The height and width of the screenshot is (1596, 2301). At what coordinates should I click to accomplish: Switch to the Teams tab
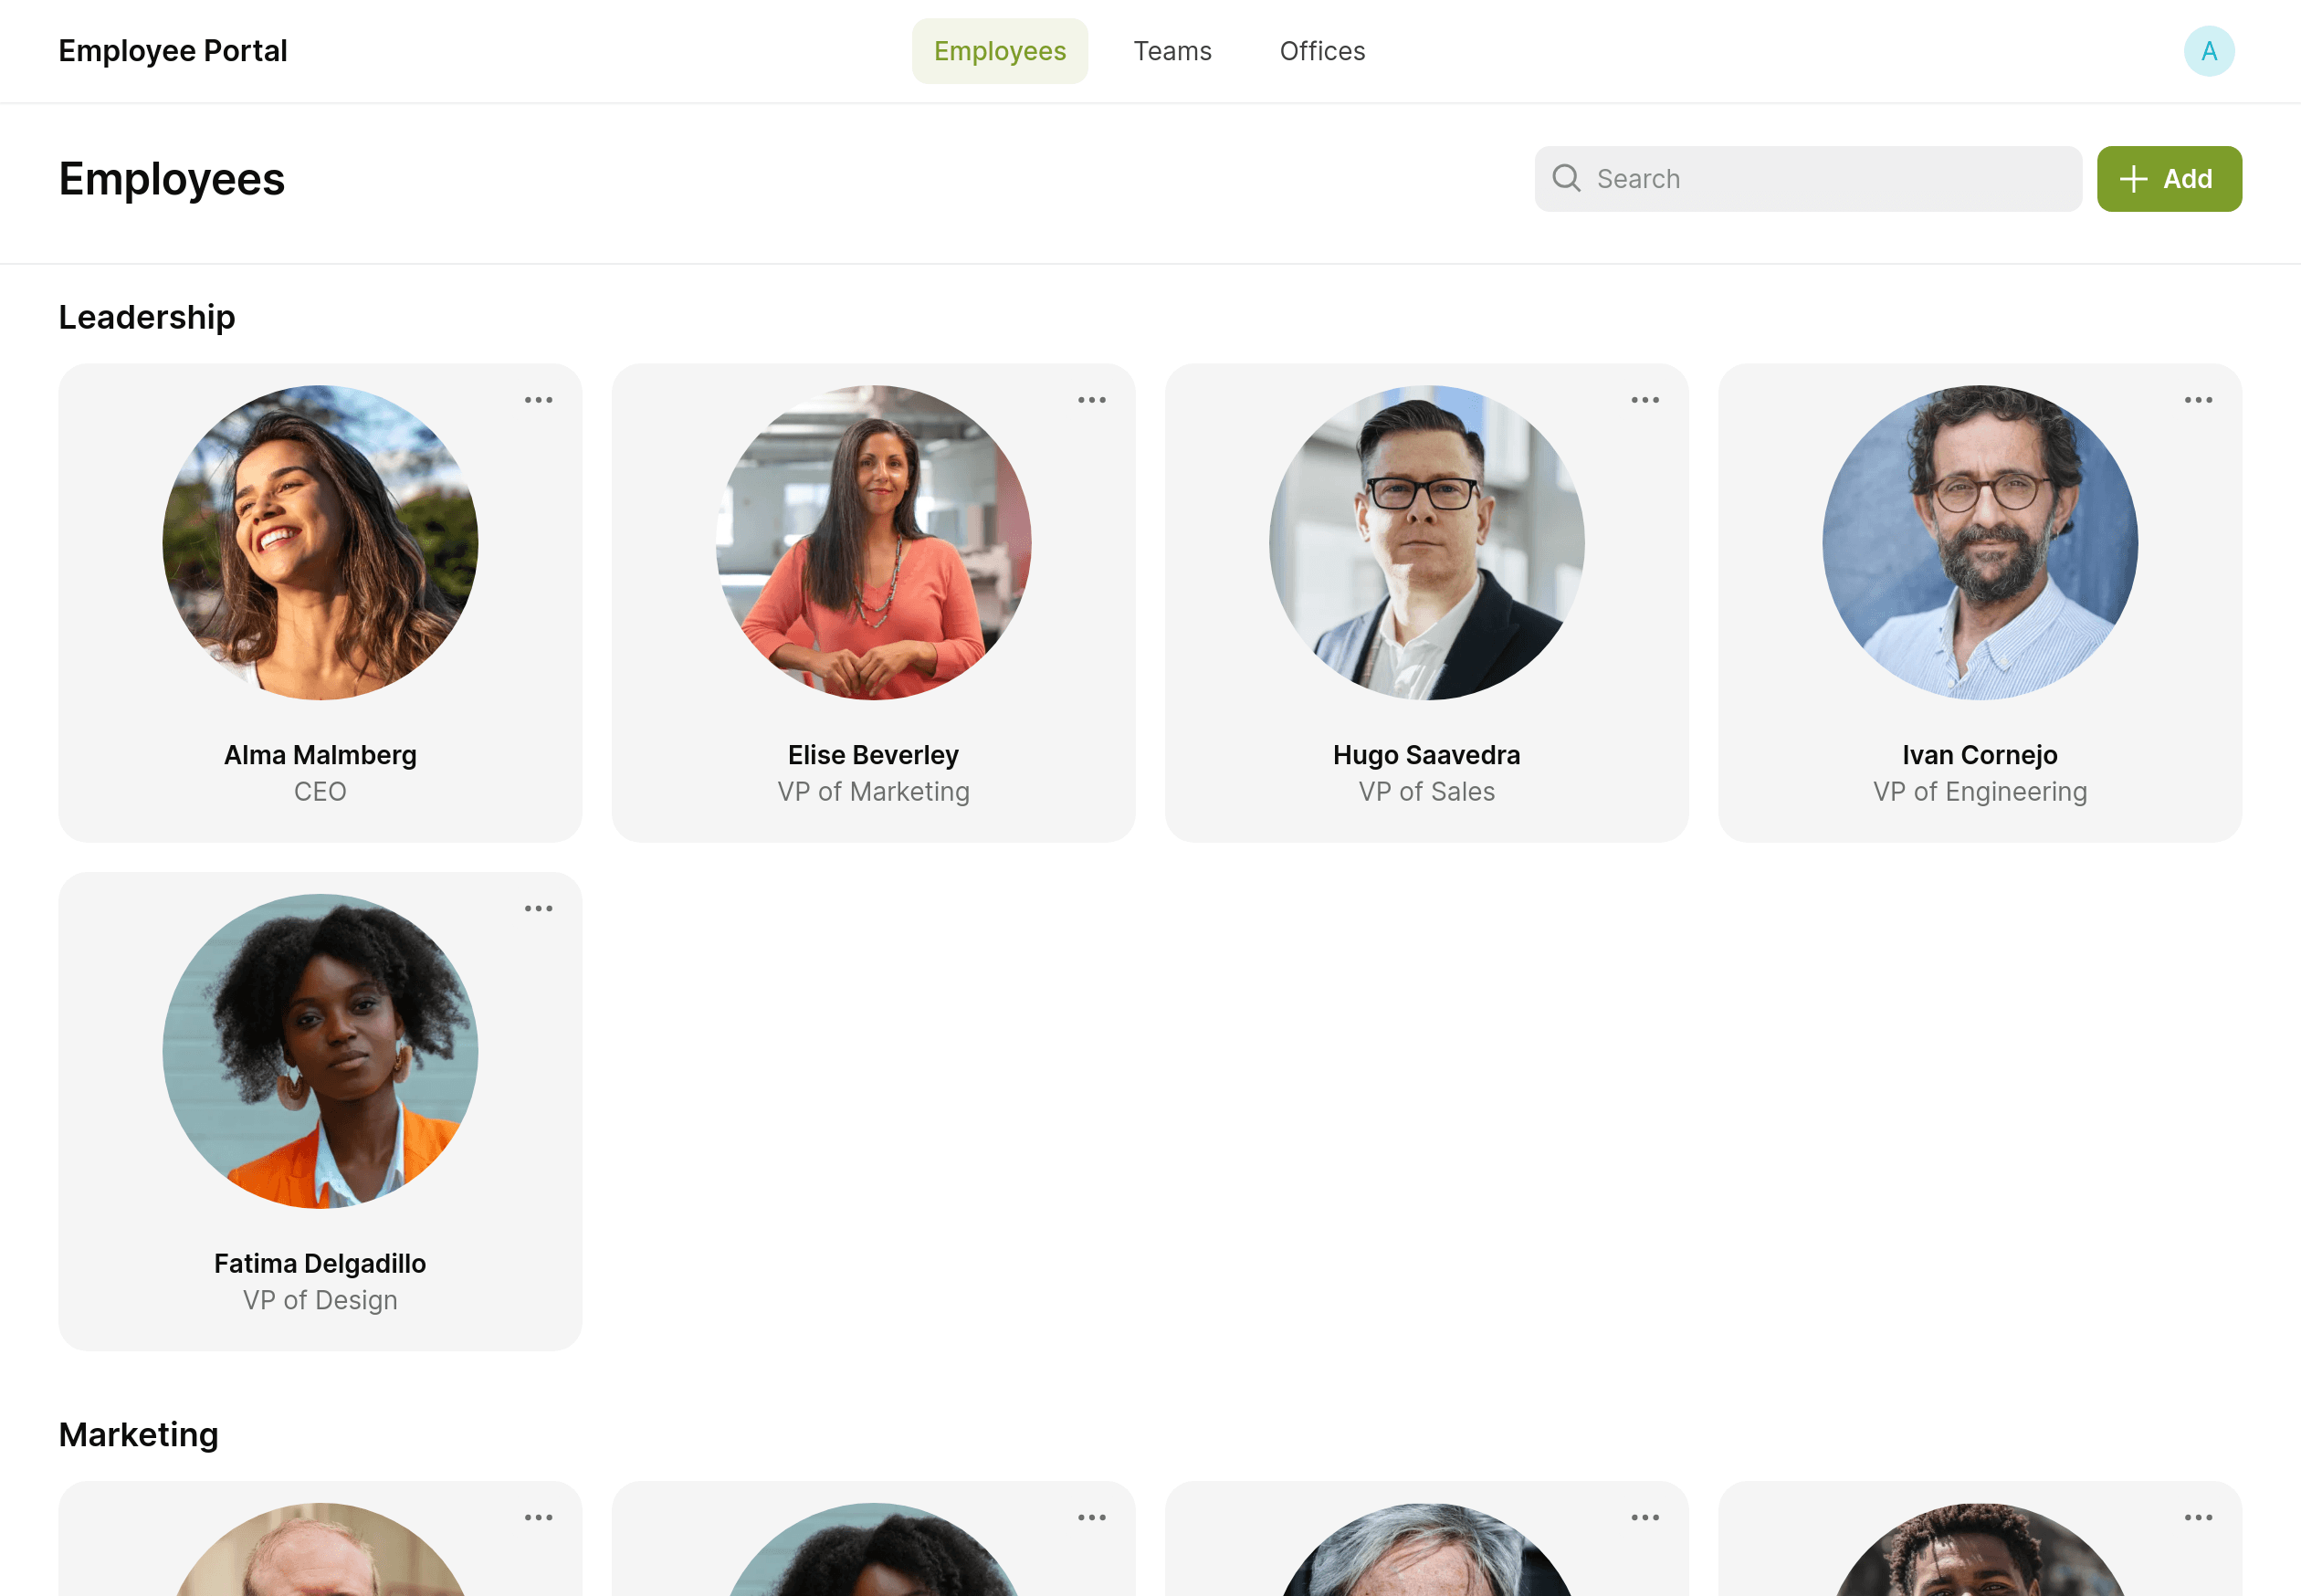pos(1172,51)
